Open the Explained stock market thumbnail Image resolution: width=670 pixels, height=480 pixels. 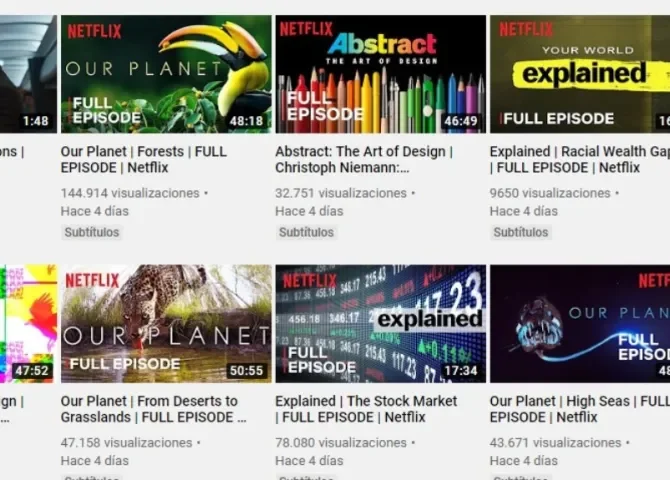pos(381,324)
